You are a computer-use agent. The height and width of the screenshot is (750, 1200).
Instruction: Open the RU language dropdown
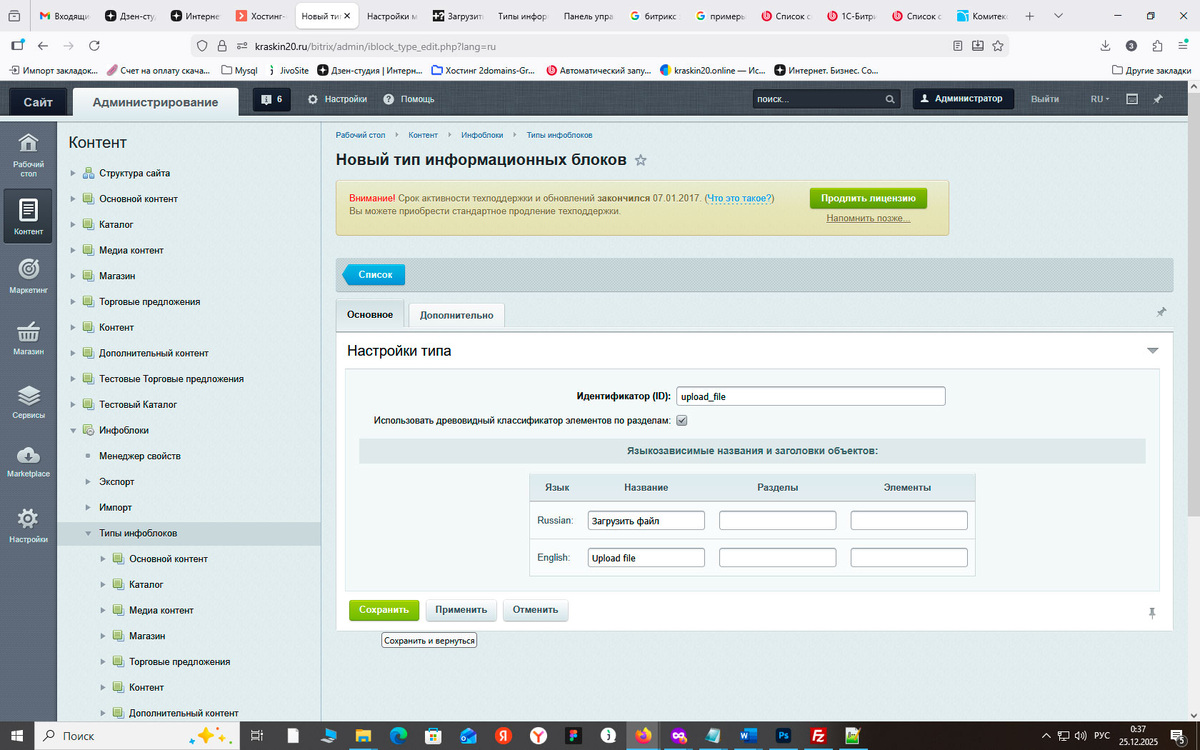(x=1097, y=98)
